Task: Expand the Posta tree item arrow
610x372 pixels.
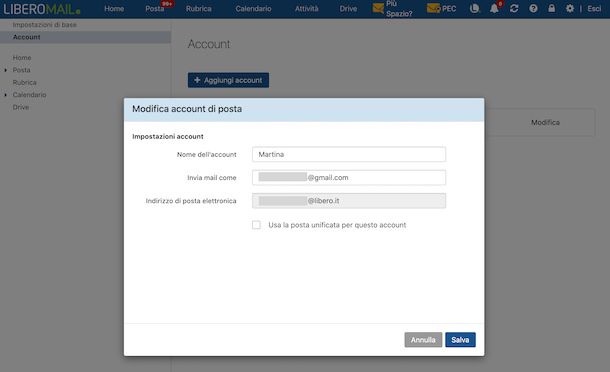Action: tap(5, 70)
